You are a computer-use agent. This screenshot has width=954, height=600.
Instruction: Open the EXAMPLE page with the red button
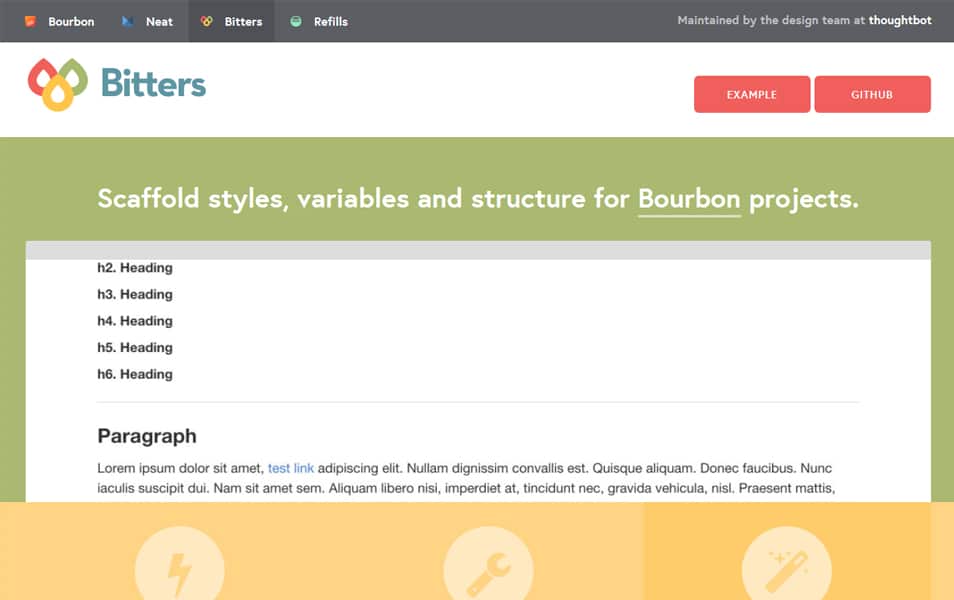tap(752, 94)
